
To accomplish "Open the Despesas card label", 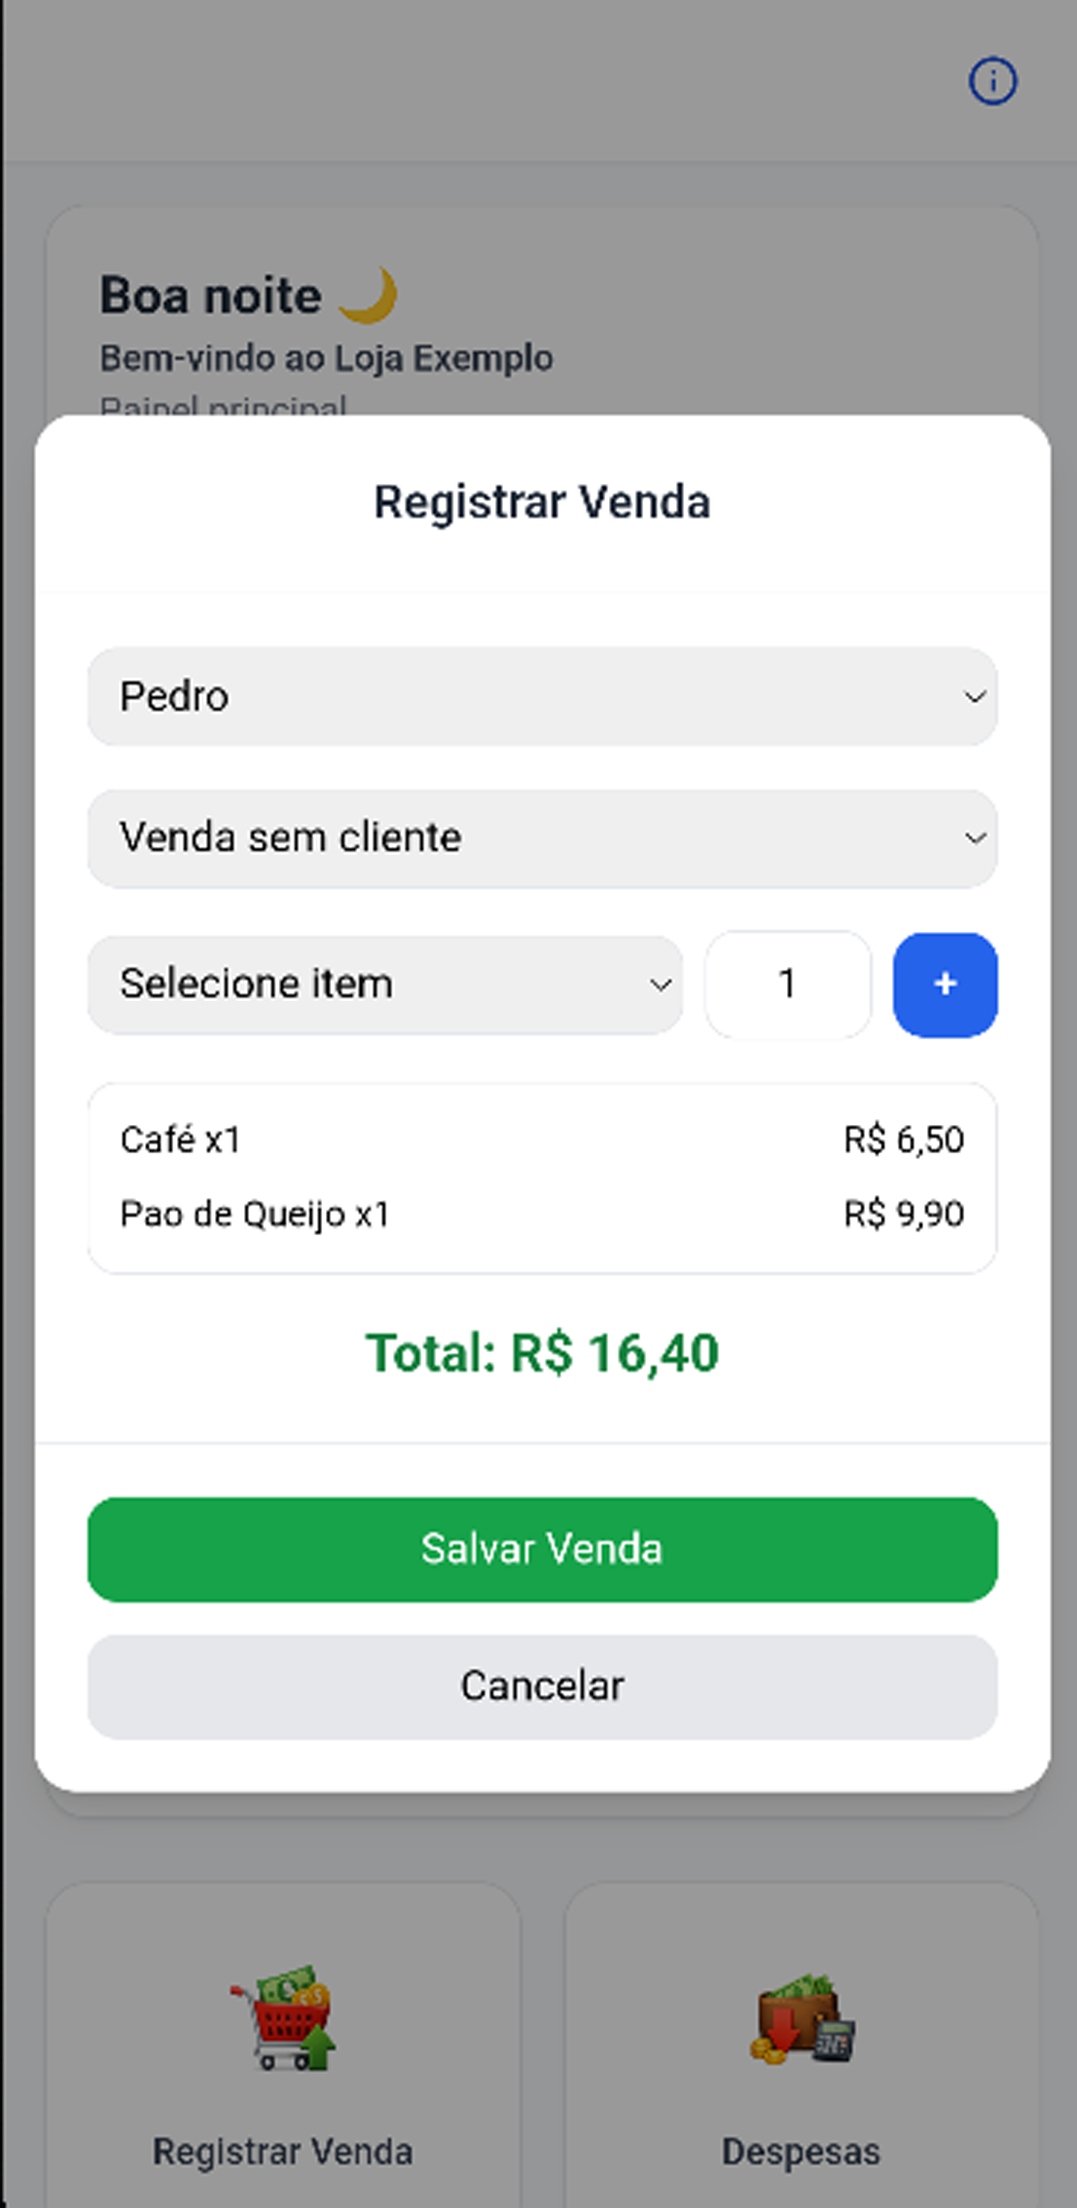I will pyautogui.click(x=801, y=2152).
